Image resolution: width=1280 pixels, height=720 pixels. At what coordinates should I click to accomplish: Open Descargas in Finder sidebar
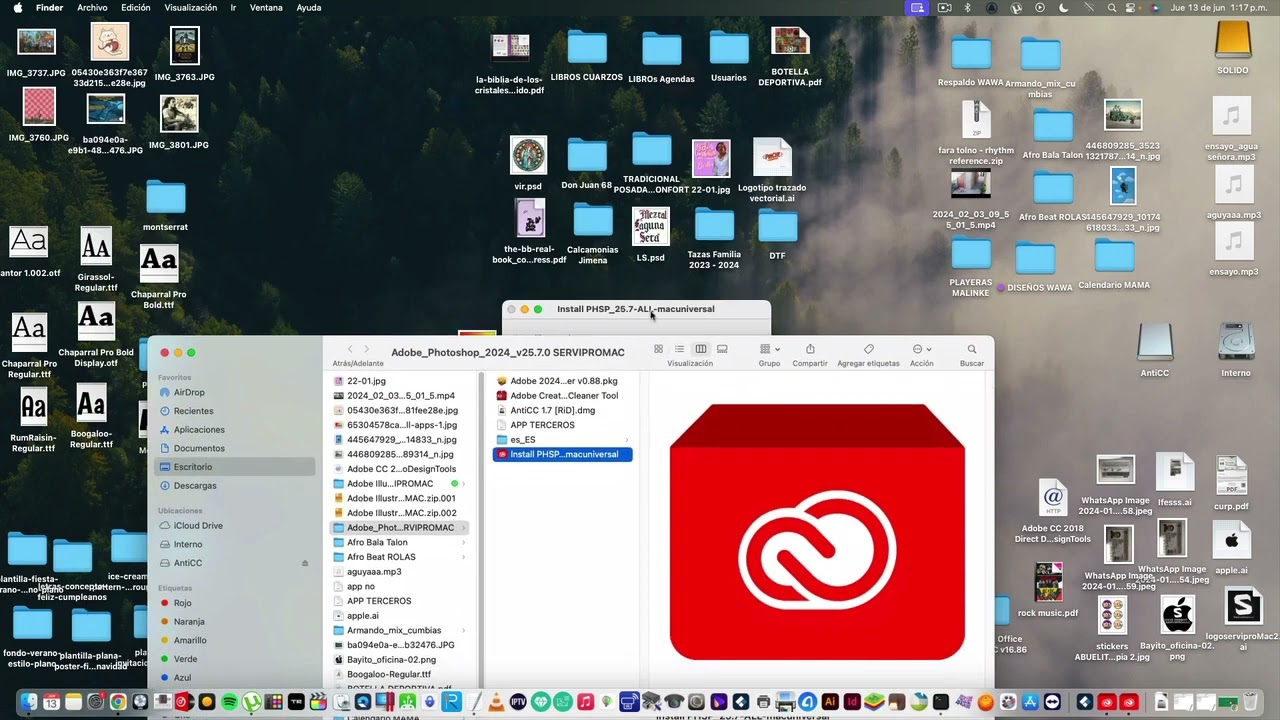[195, 486]
